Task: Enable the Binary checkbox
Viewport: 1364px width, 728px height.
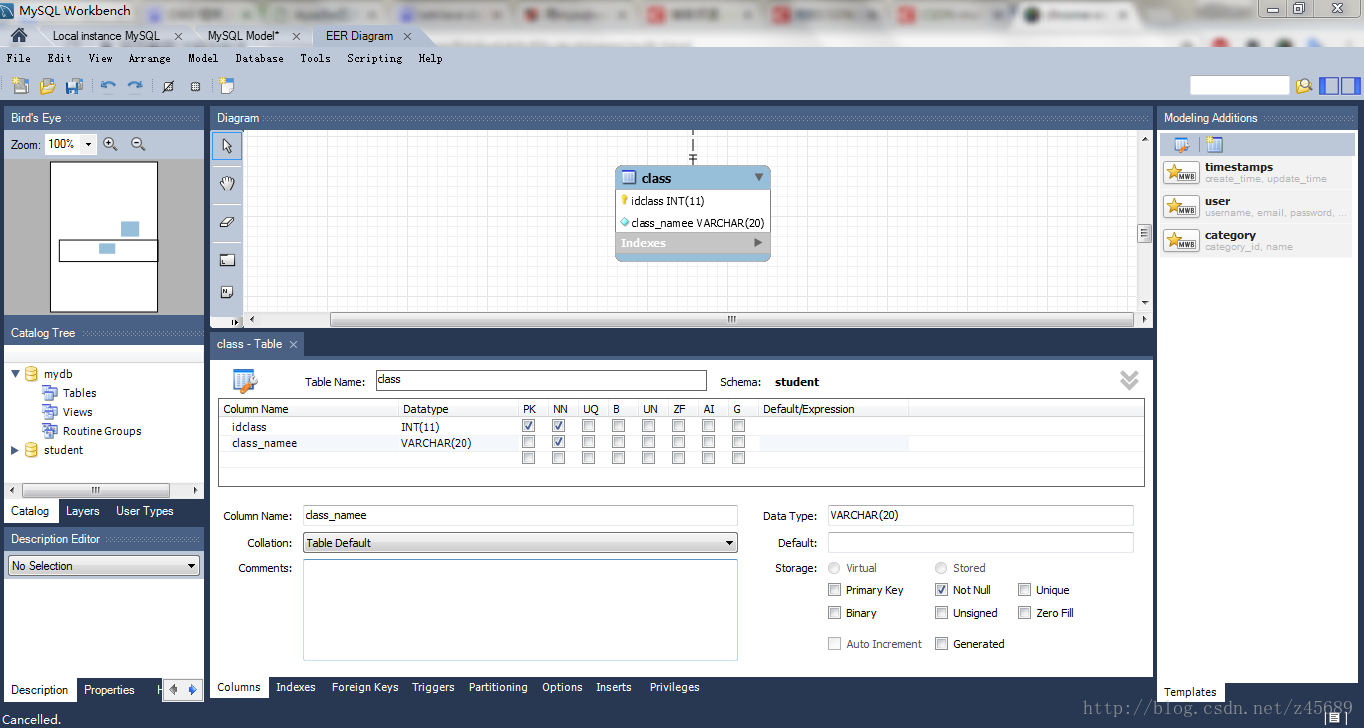Action: [x=835, y=613]
